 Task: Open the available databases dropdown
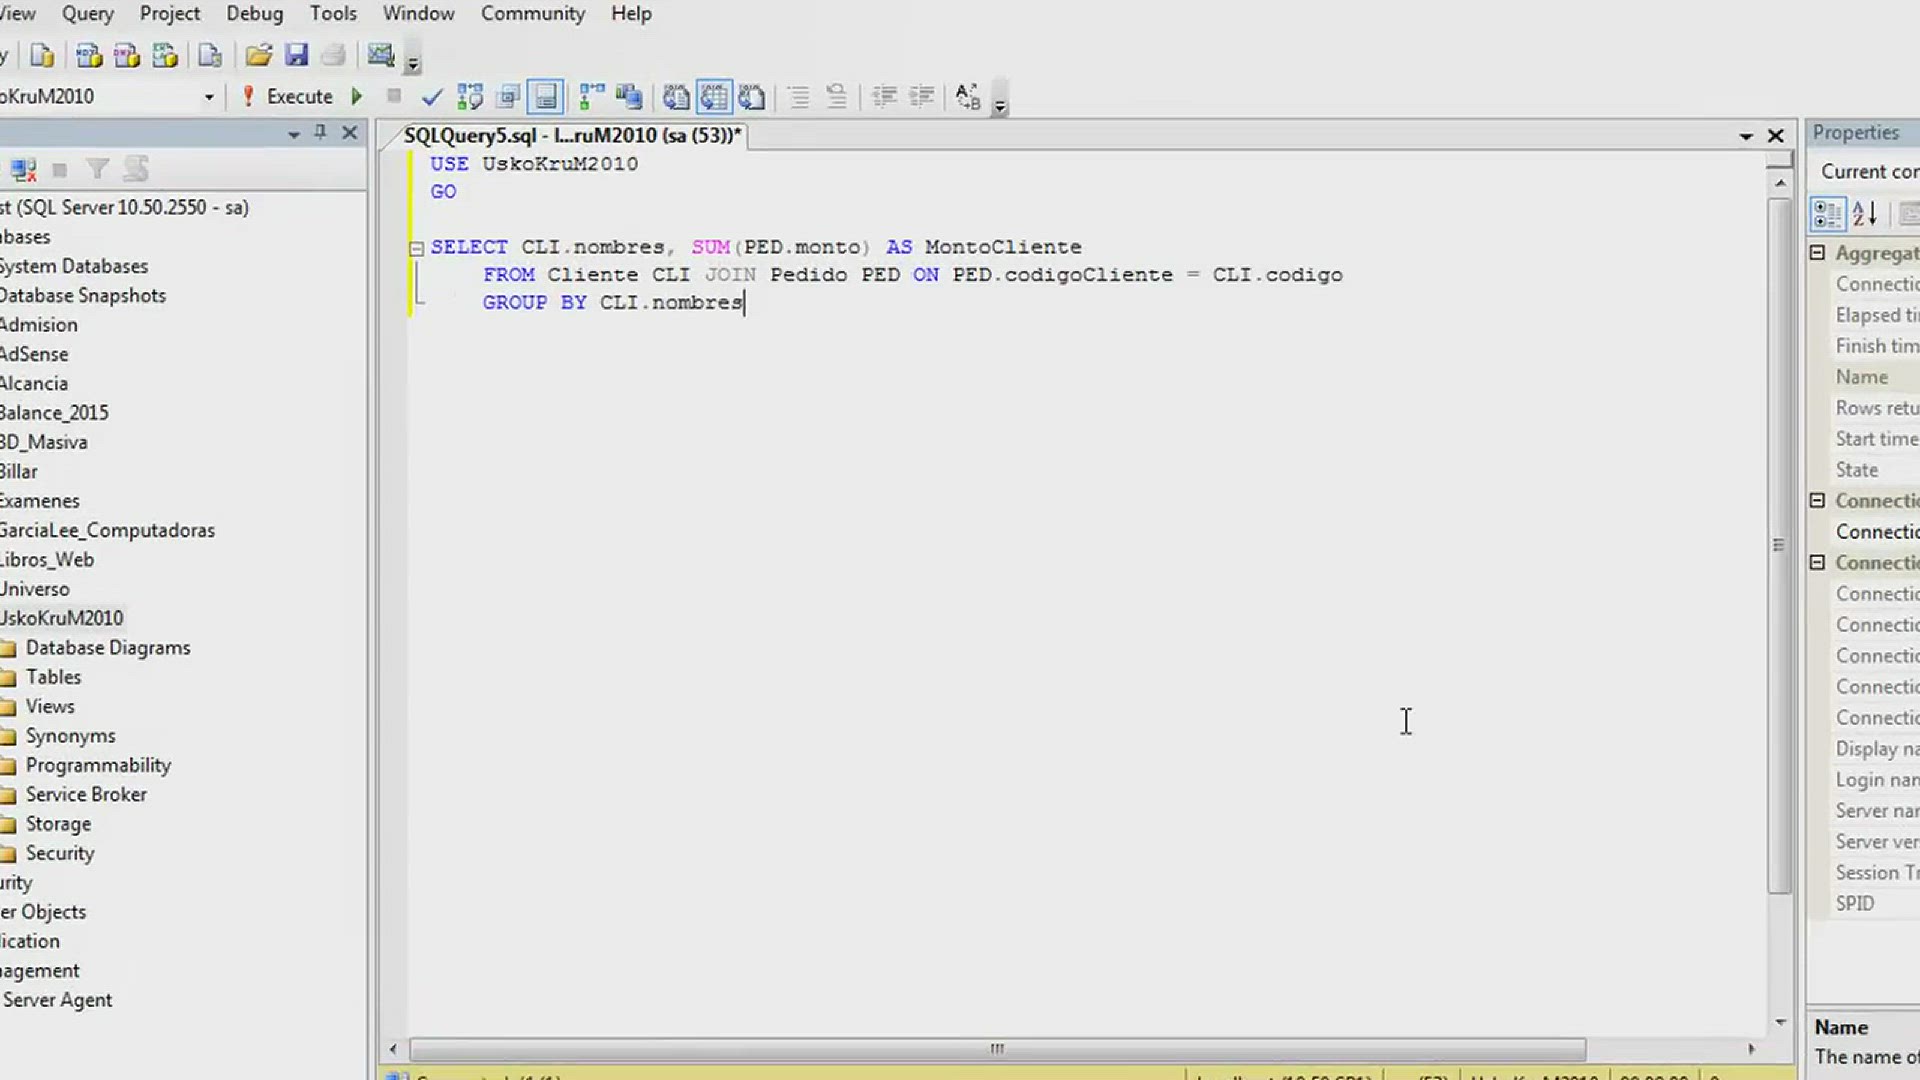pyautogui.click(x=209, y=96)
